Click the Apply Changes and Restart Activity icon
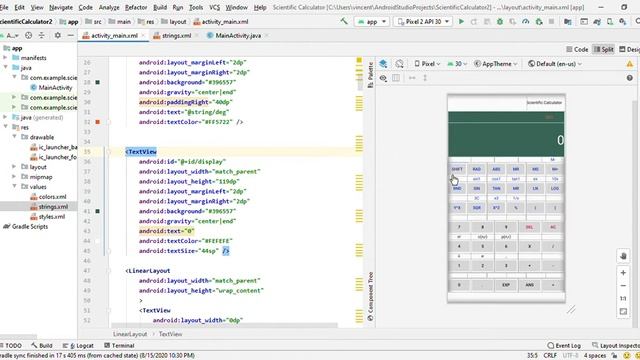 (x=474, y=21)
